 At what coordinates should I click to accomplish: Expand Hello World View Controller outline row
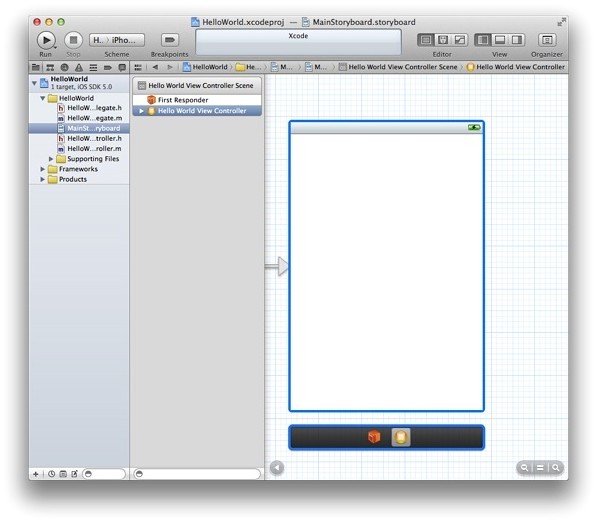pyautogui.click(x=141, y=111)
